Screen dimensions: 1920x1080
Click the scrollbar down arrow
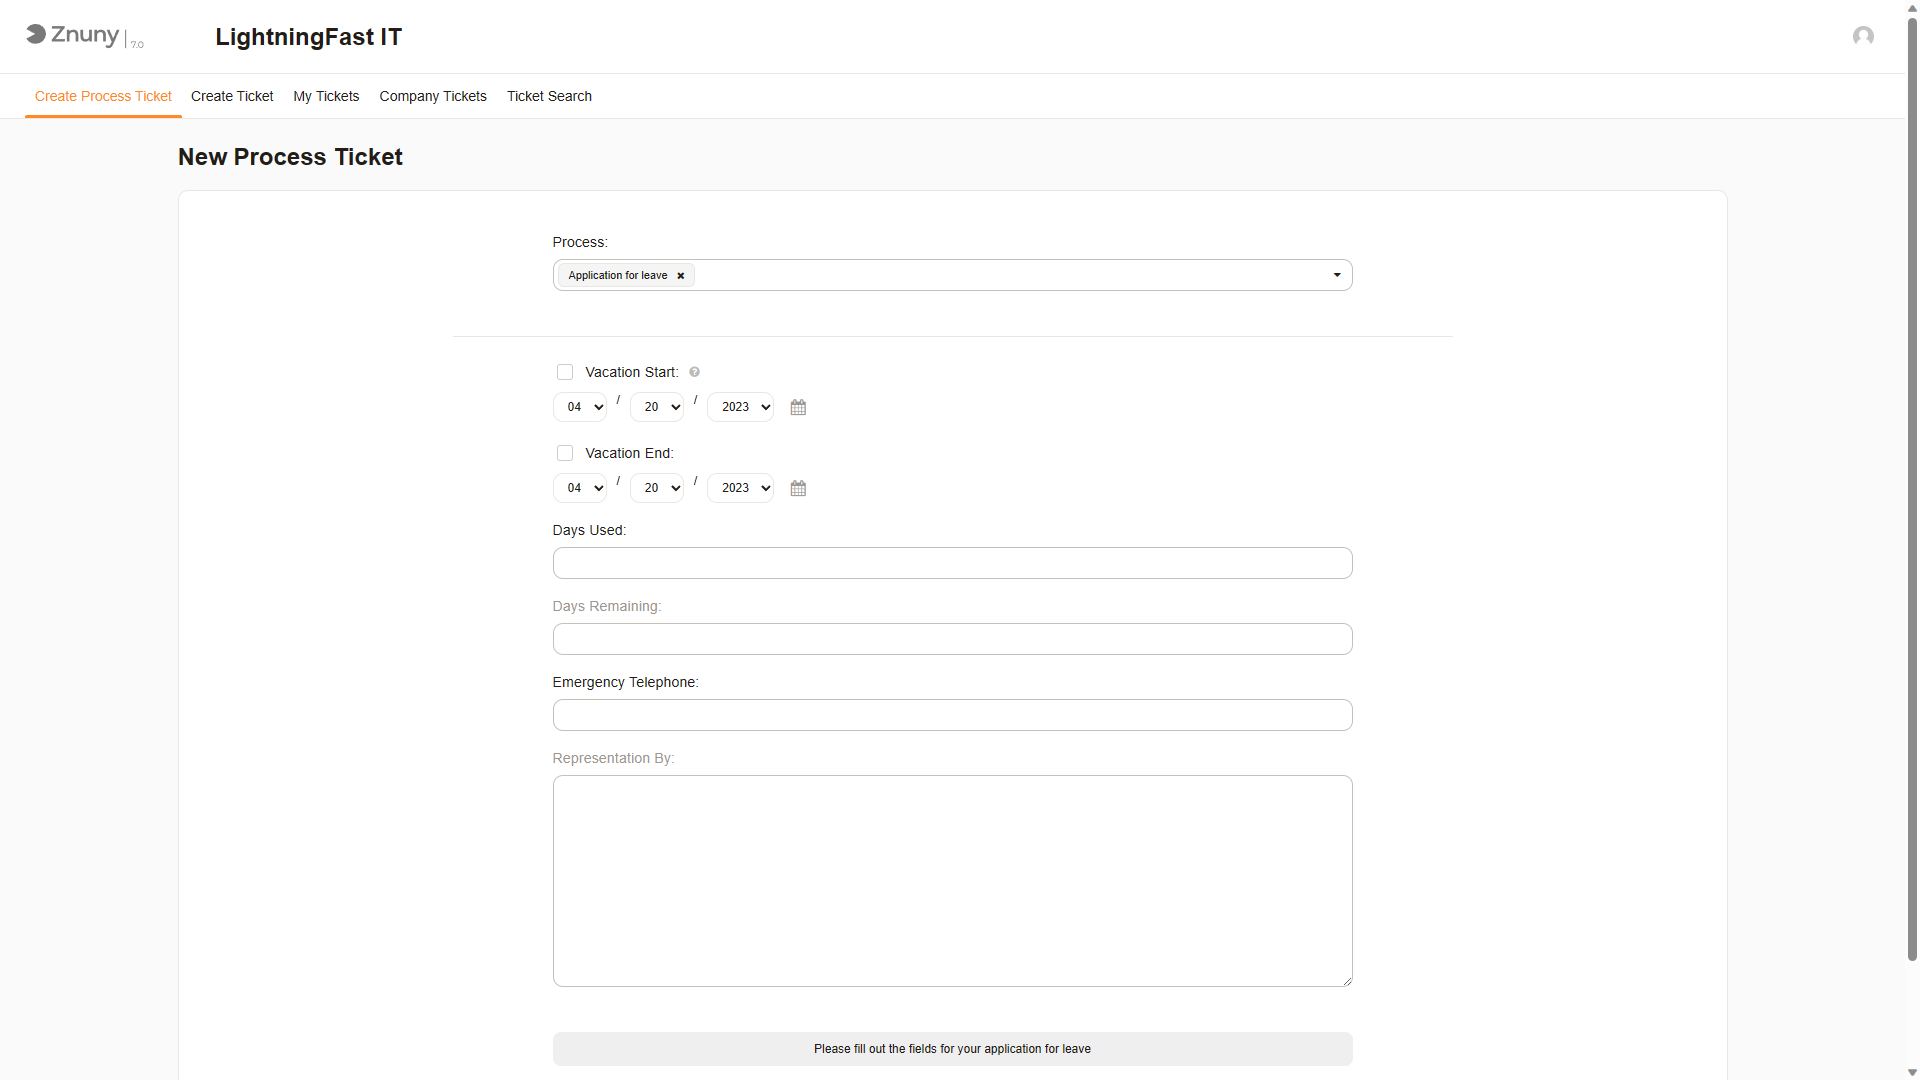coord(1912,1072)
